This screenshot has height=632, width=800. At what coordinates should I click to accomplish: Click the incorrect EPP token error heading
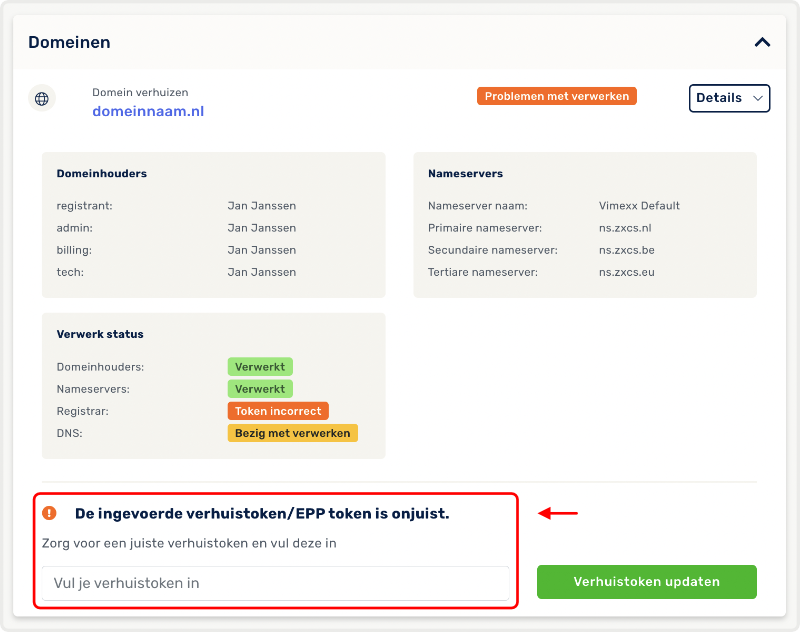[262, 514]
